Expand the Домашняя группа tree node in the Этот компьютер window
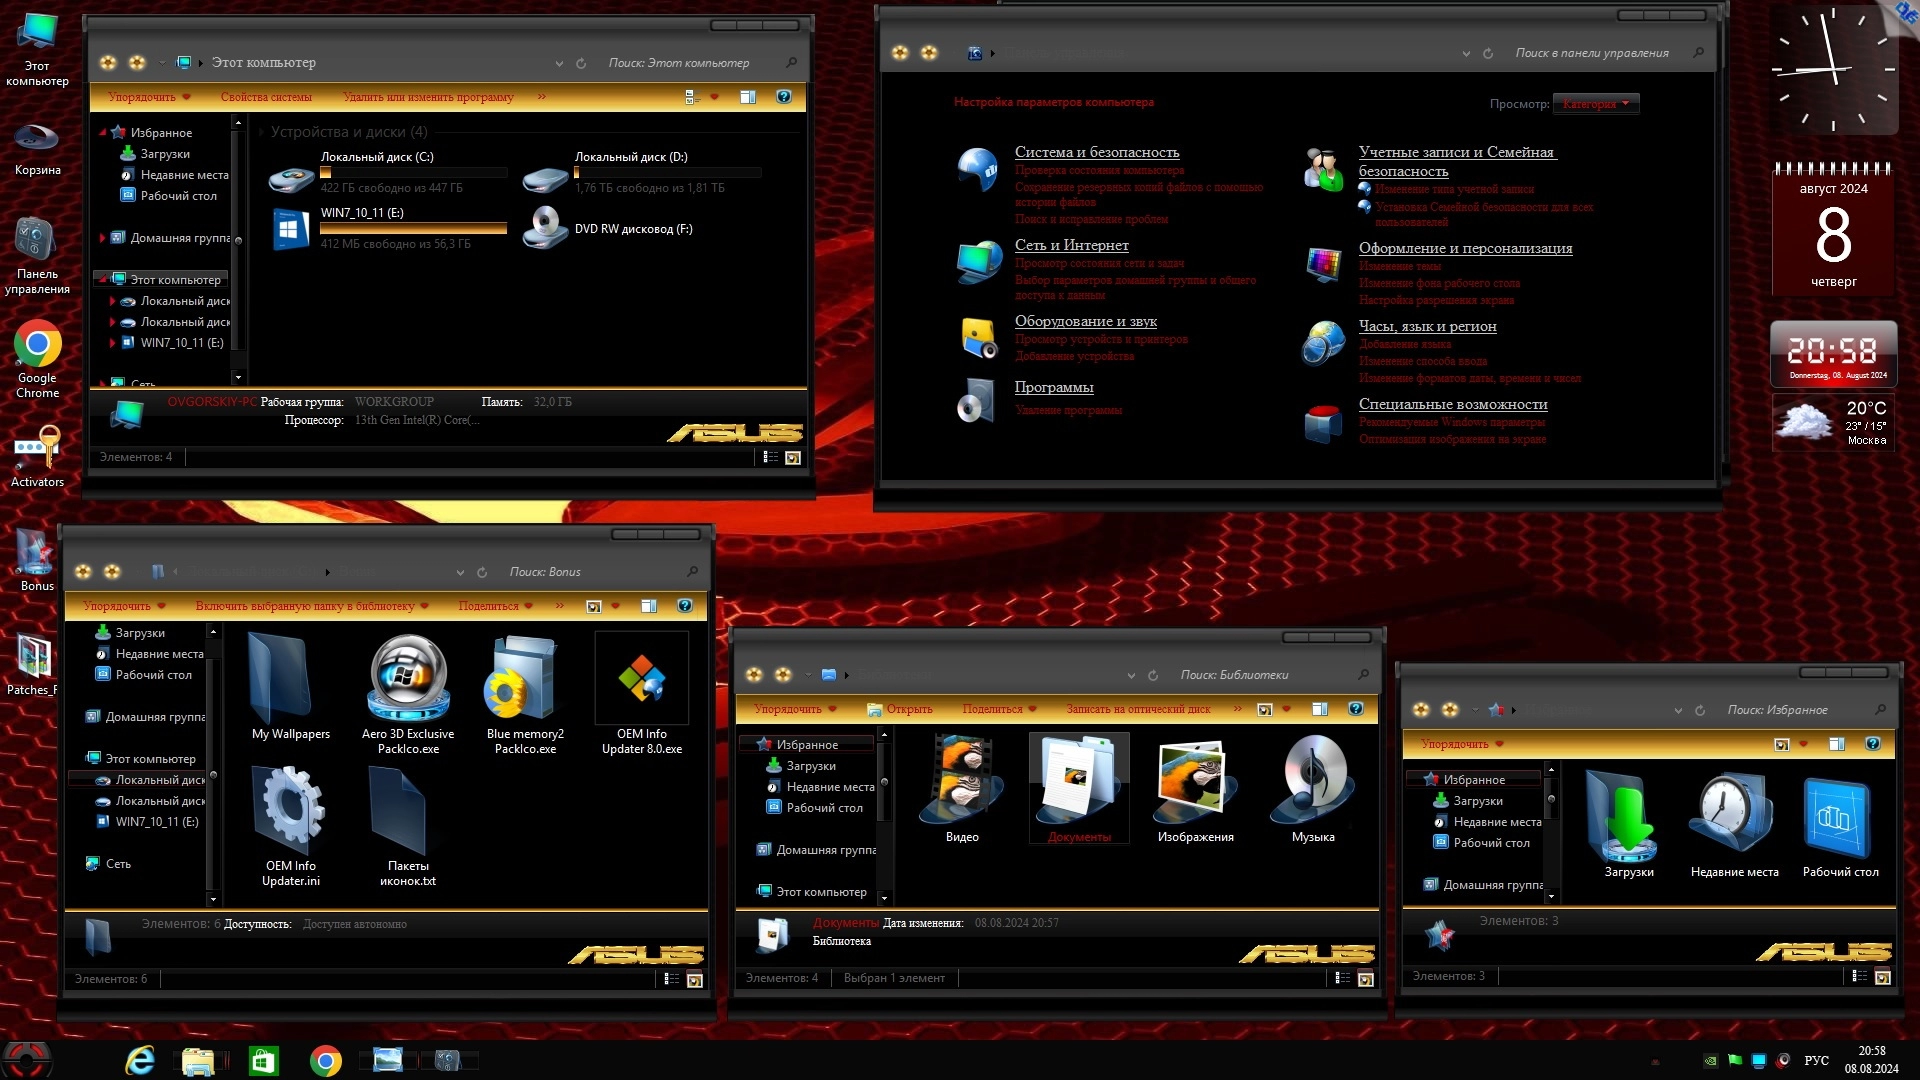1920x1080 pixels. click(x=102, y=238)
